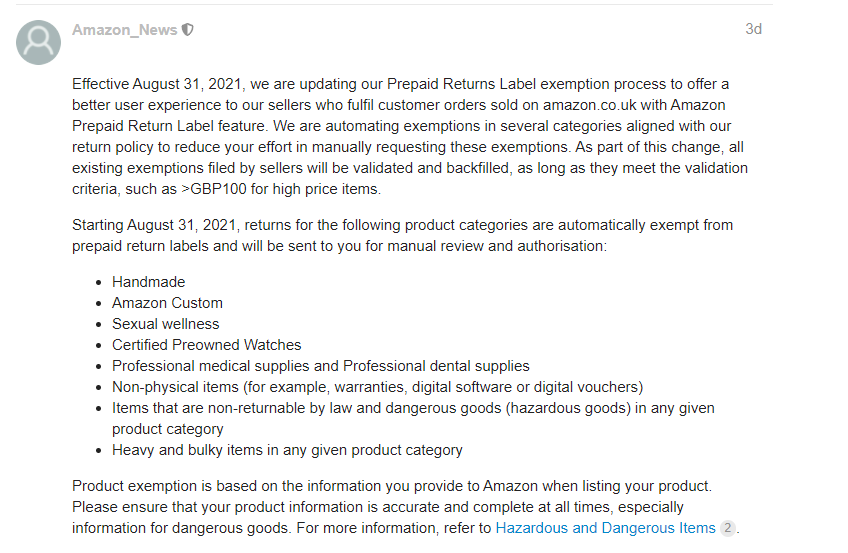Click the Amazon Custom list item
Image resolution: width=848 pixels, height=553 pixels.
point(167,303)
